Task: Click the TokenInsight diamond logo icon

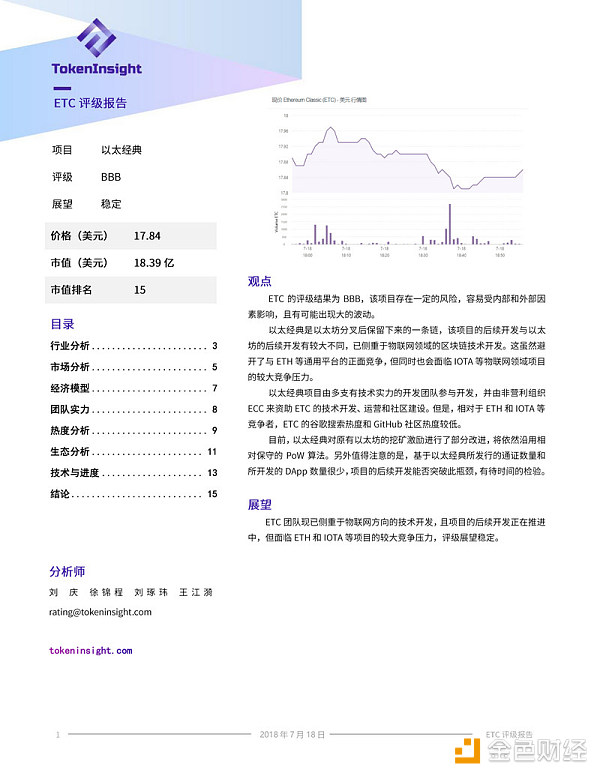Action: (97, 38)
